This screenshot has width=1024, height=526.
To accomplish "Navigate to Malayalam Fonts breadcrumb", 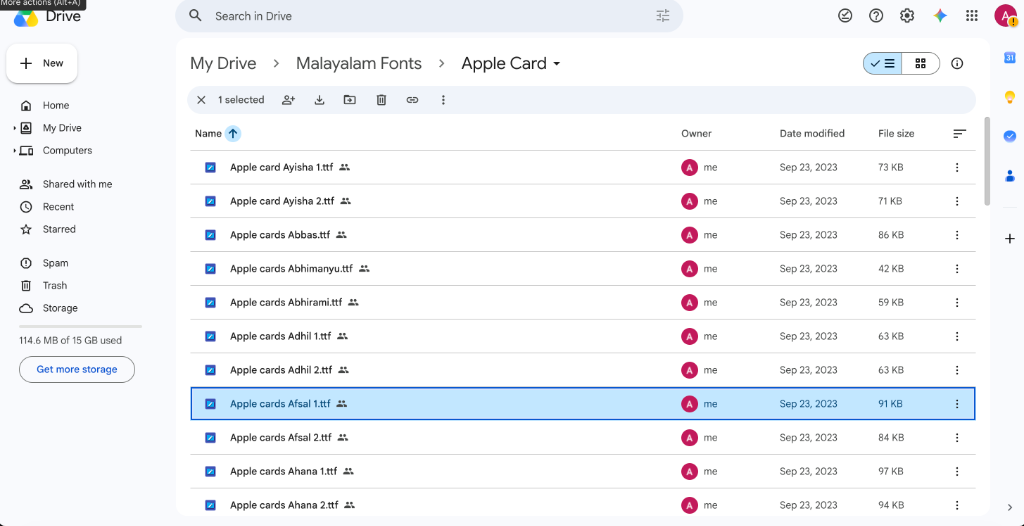I will 359,63.
